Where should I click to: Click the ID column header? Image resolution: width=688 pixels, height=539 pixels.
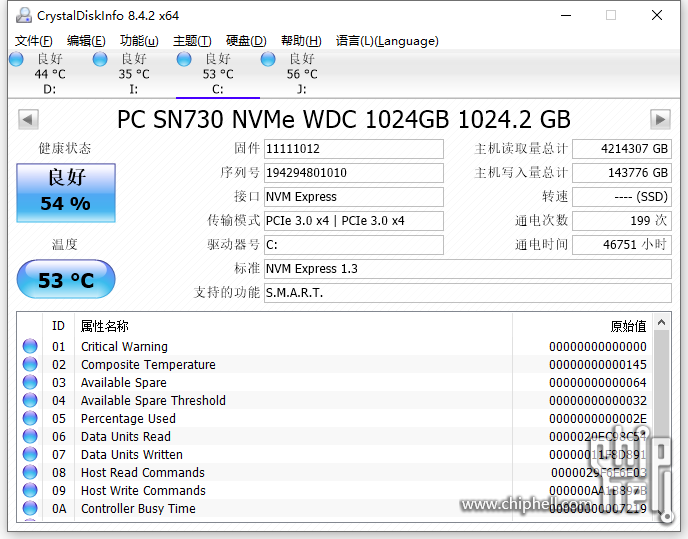coord(58,326)
